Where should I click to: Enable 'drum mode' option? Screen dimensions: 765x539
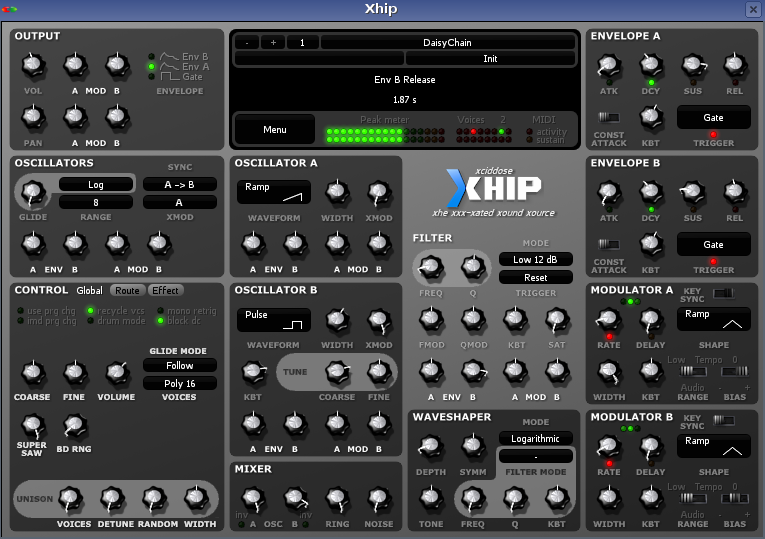pos(117,321)
